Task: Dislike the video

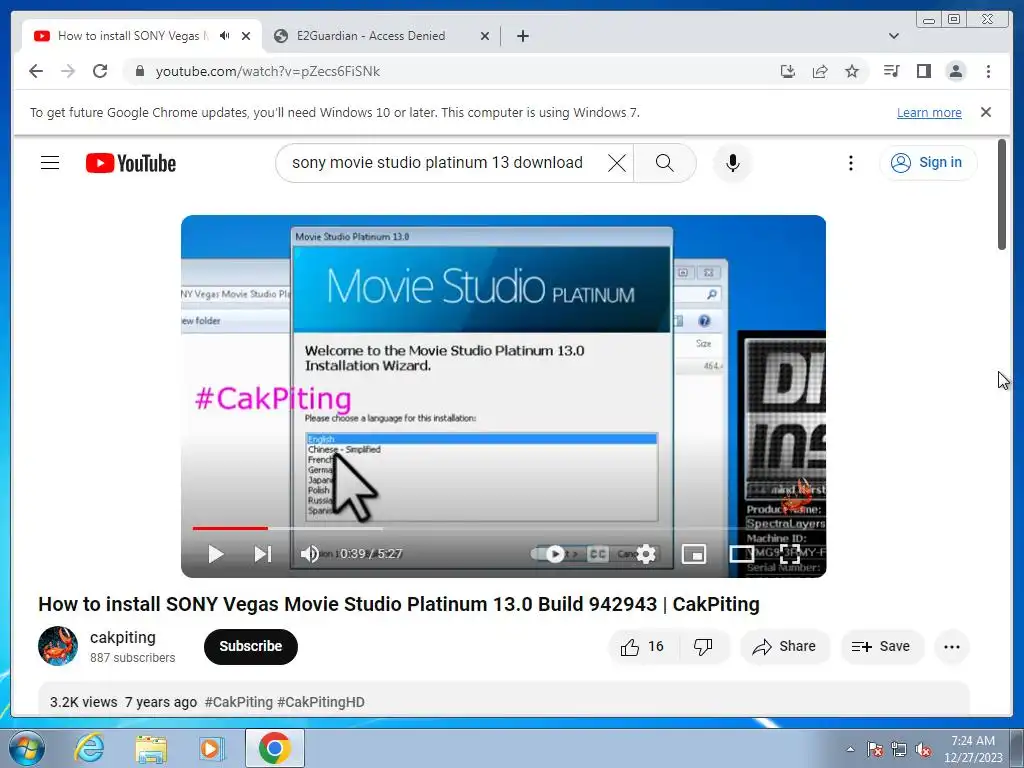Action: pyautogui.click(x=703, y=647)
